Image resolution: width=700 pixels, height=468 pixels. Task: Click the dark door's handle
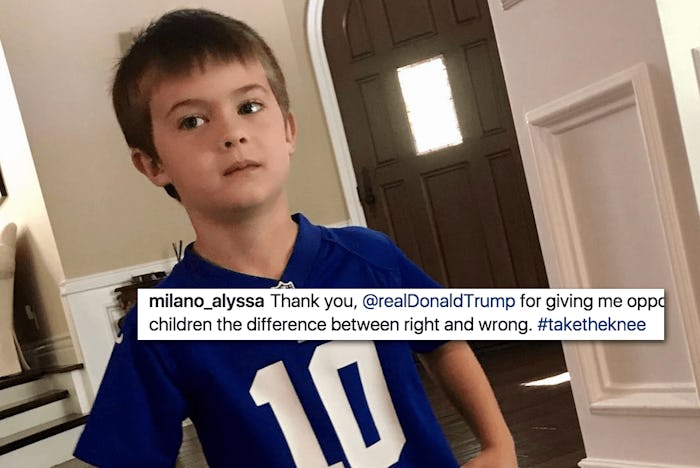[x=367, y=189]
